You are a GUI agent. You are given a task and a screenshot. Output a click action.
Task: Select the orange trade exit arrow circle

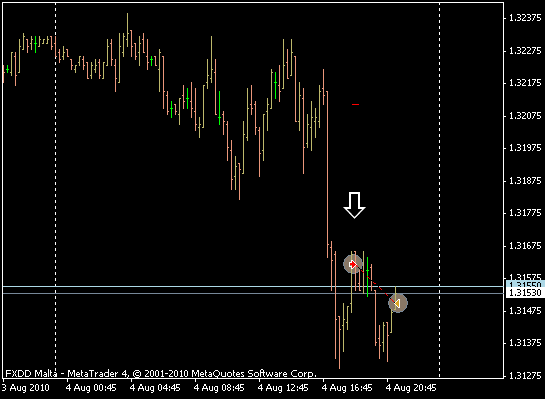(398, 303)
